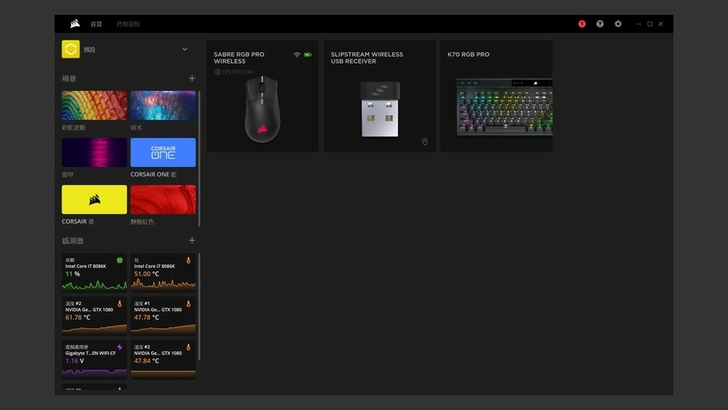Select the blue rain scene thumbnail

[x=163, y=105]
